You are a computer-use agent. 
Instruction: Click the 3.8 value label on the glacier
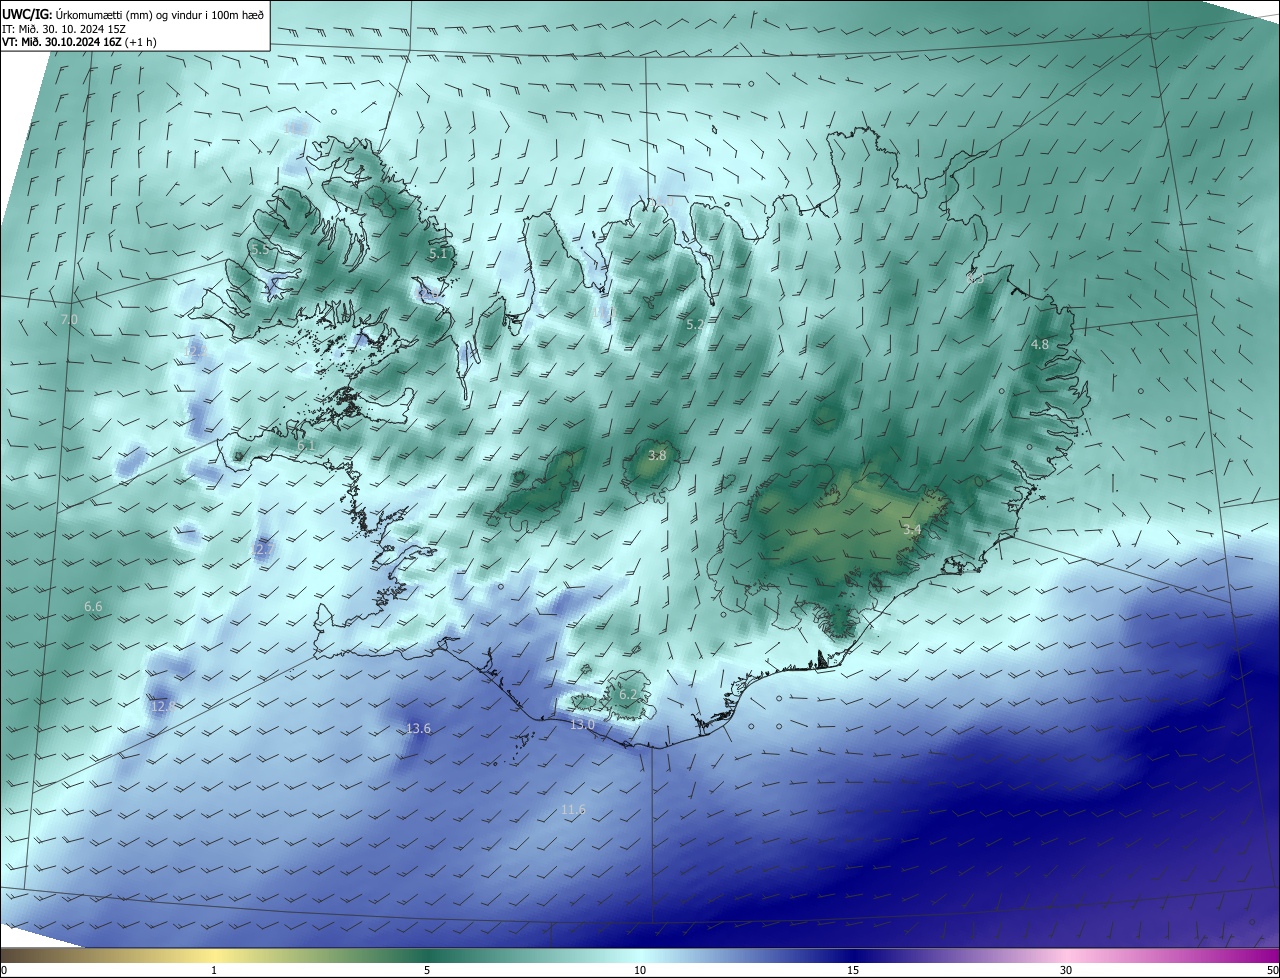click(x=657, y=455)
